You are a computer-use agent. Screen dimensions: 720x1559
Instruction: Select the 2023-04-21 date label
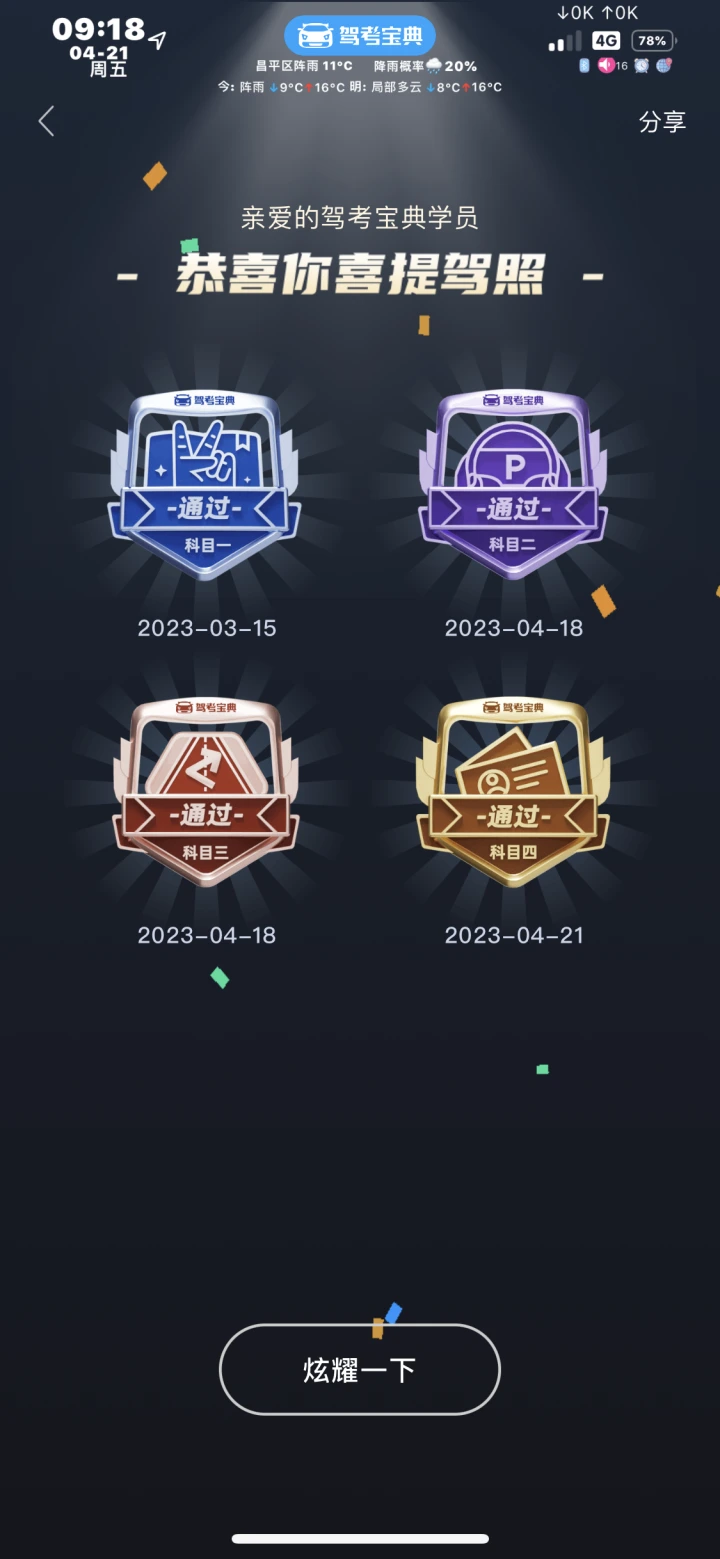[x=514, y=935]
